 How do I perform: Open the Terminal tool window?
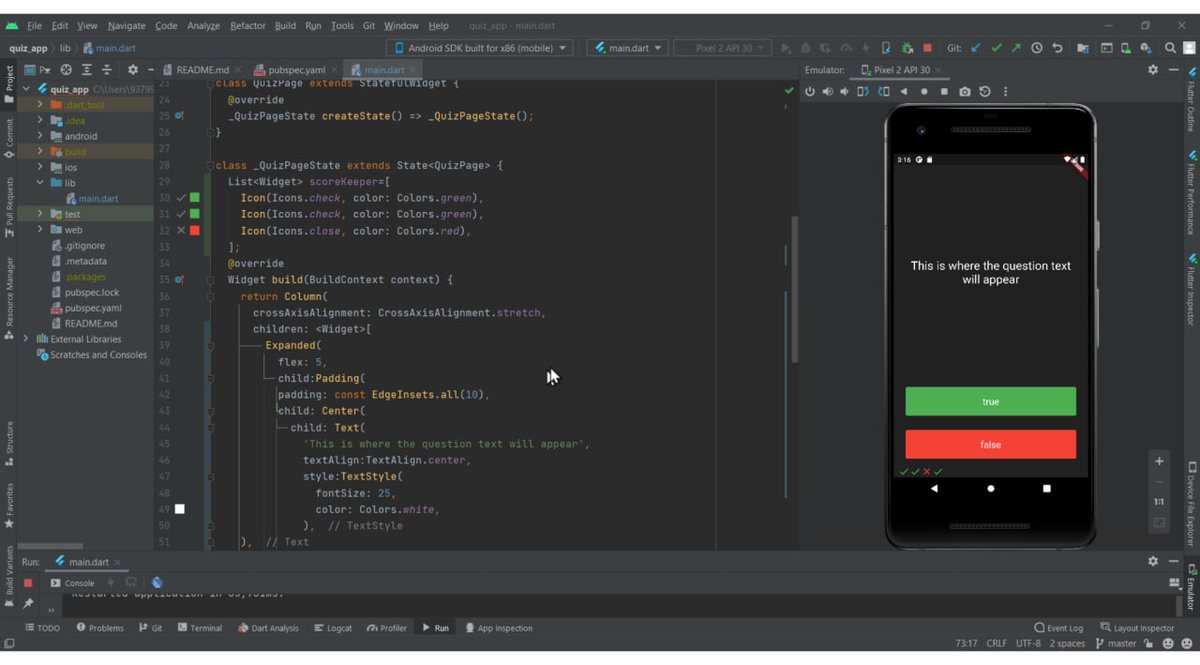tap(199, 628)
